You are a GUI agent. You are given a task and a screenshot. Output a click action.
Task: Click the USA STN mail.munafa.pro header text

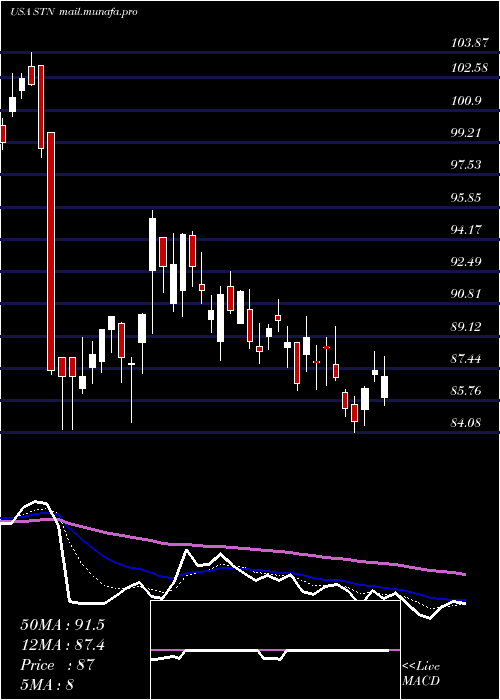click(x=74, y=12)
